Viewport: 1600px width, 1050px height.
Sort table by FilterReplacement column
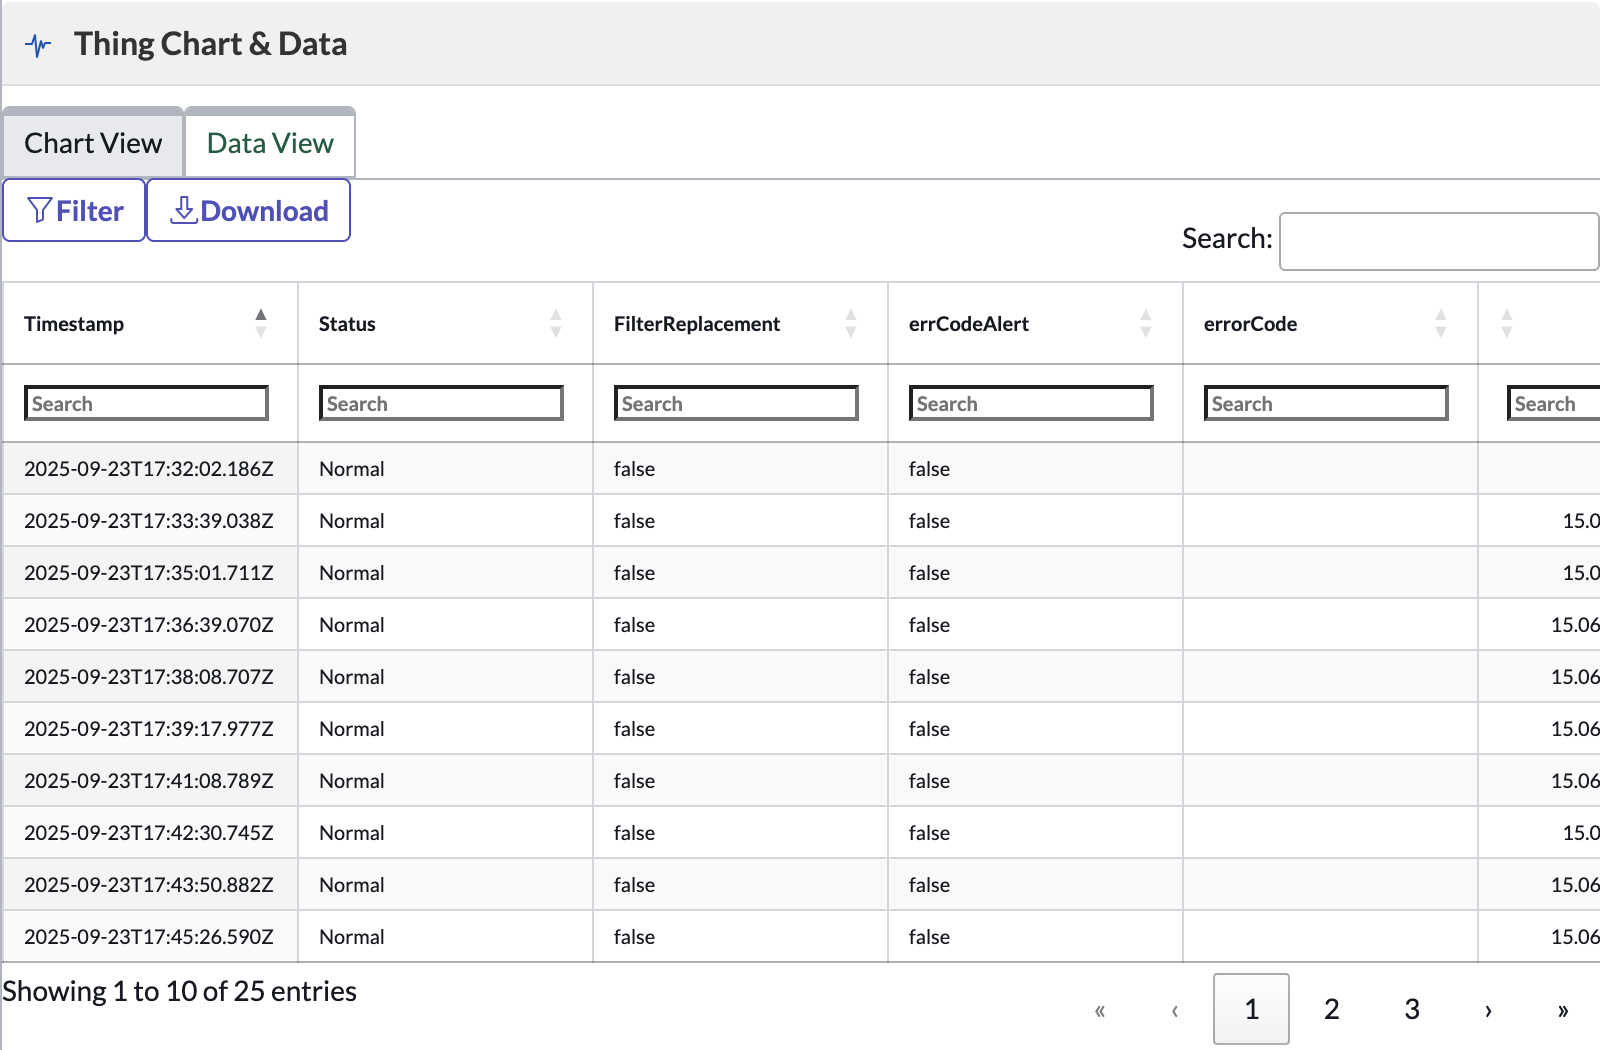click(x=851, y=323)
